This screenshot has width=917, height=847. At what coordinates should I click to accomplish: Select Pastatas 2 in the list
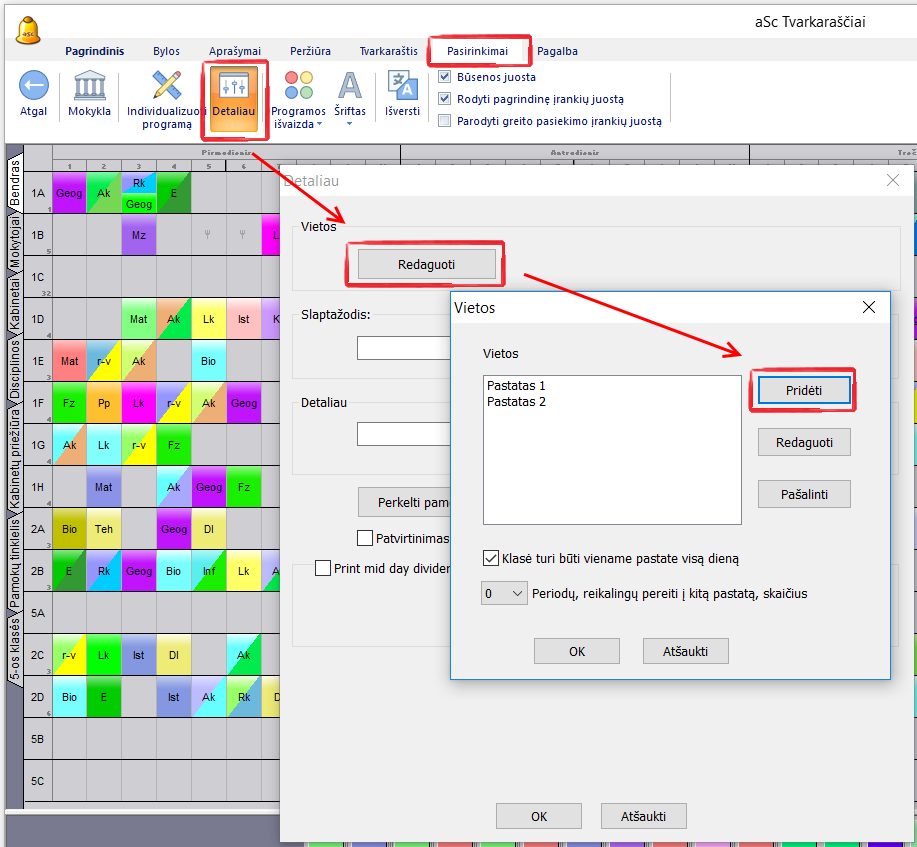pos(516,402)
